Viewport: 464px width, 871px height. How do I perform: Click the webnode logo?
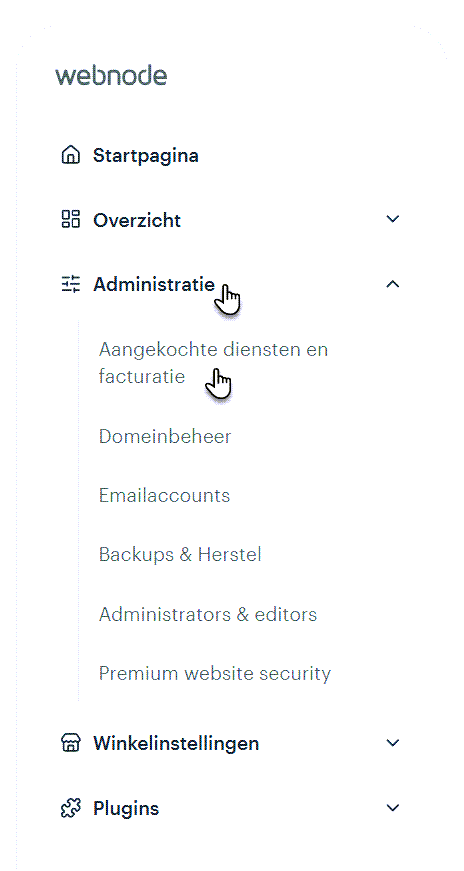point(111,75)
